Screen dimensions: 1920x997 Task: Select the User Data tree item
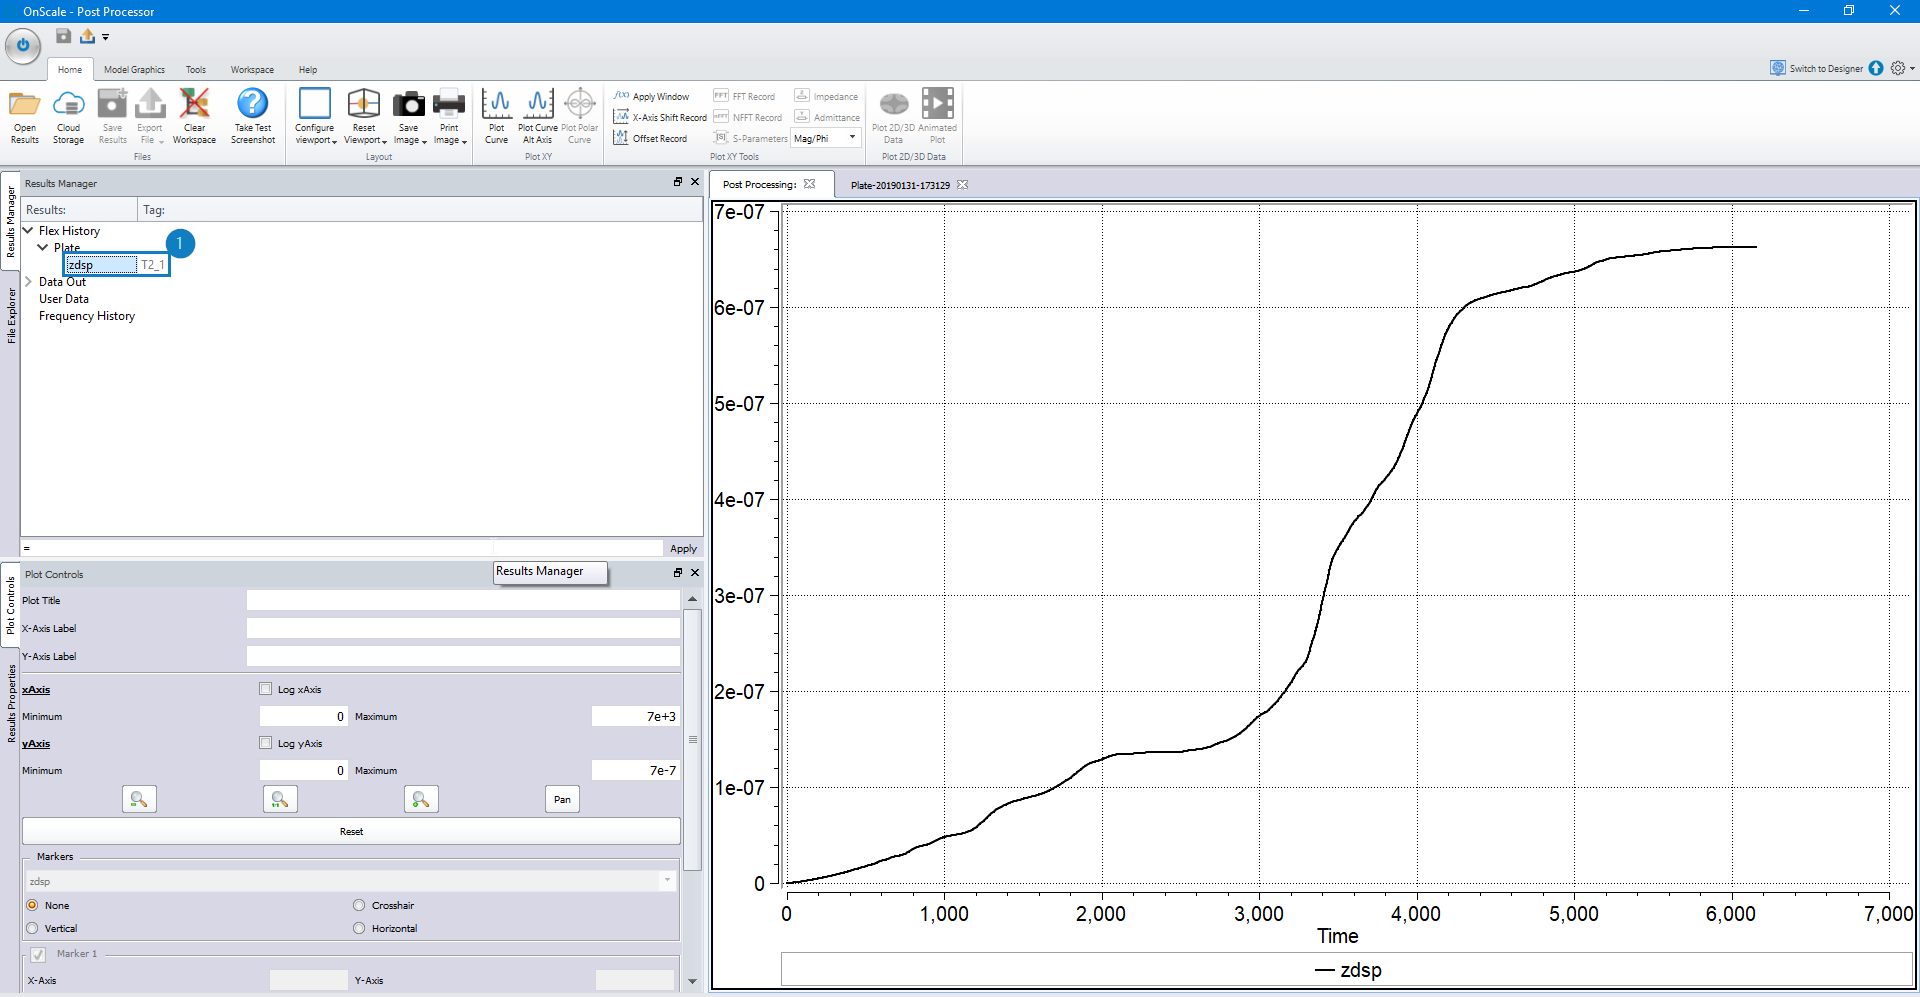(64, 299)
